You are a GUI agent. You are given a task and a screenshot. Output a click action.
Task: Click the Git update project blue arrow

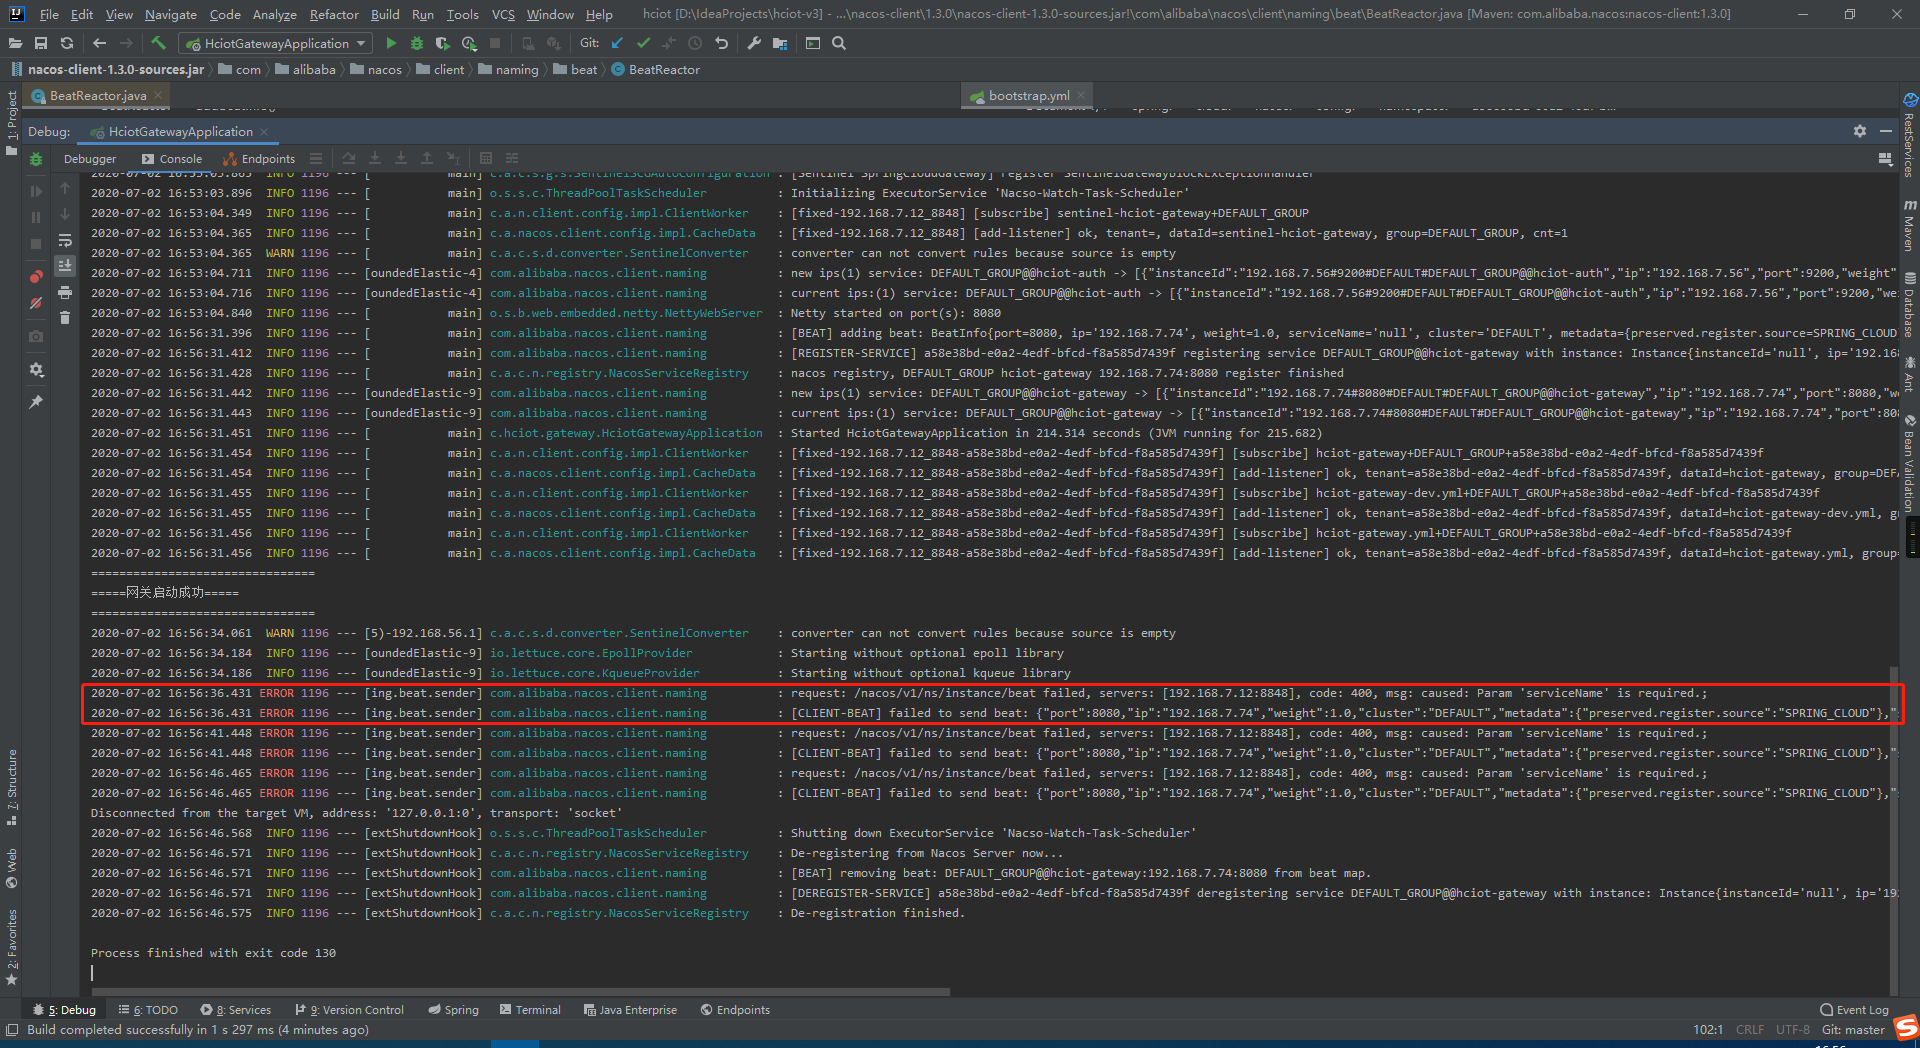tap(617, 43)
